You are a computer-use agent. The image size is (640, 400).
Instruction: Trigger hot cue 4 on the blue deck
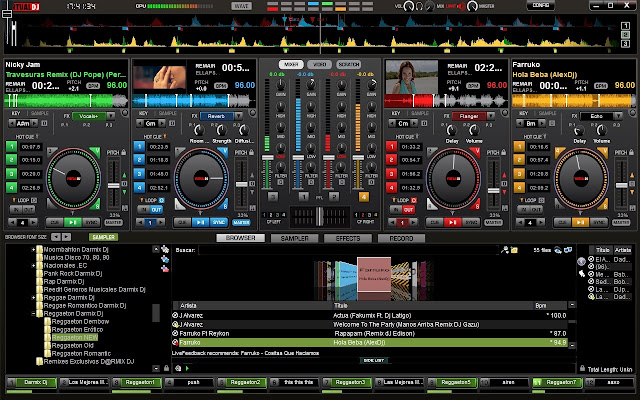[x=139, y=188]
